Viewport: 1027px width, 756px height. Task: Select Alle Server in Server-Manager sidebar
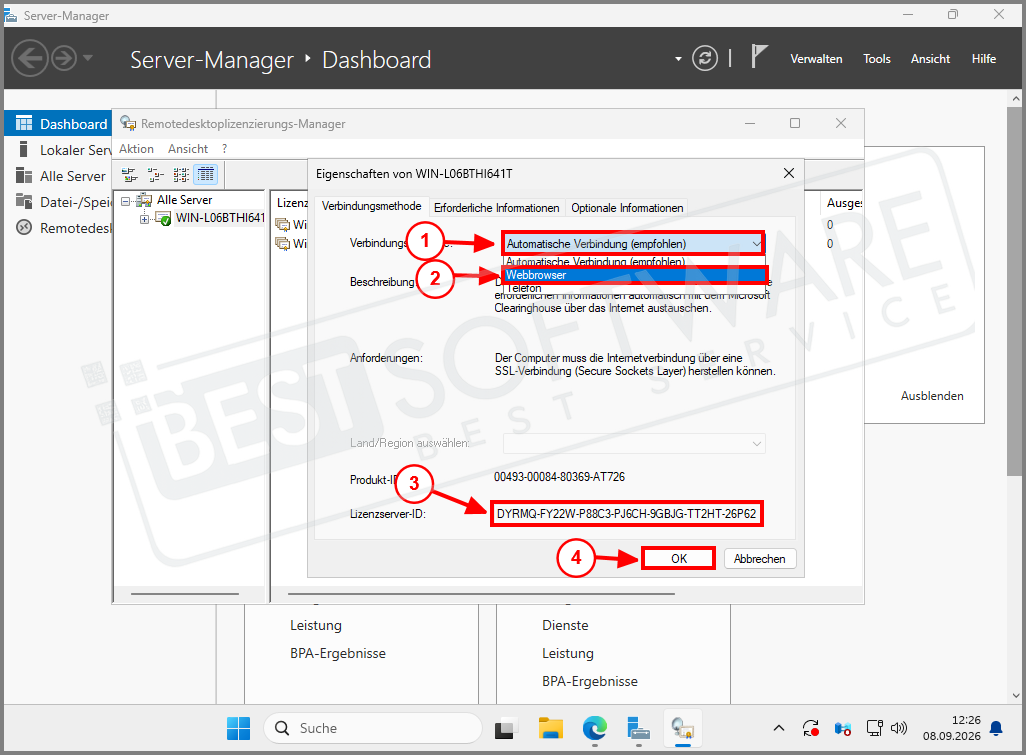pos(58,176)
